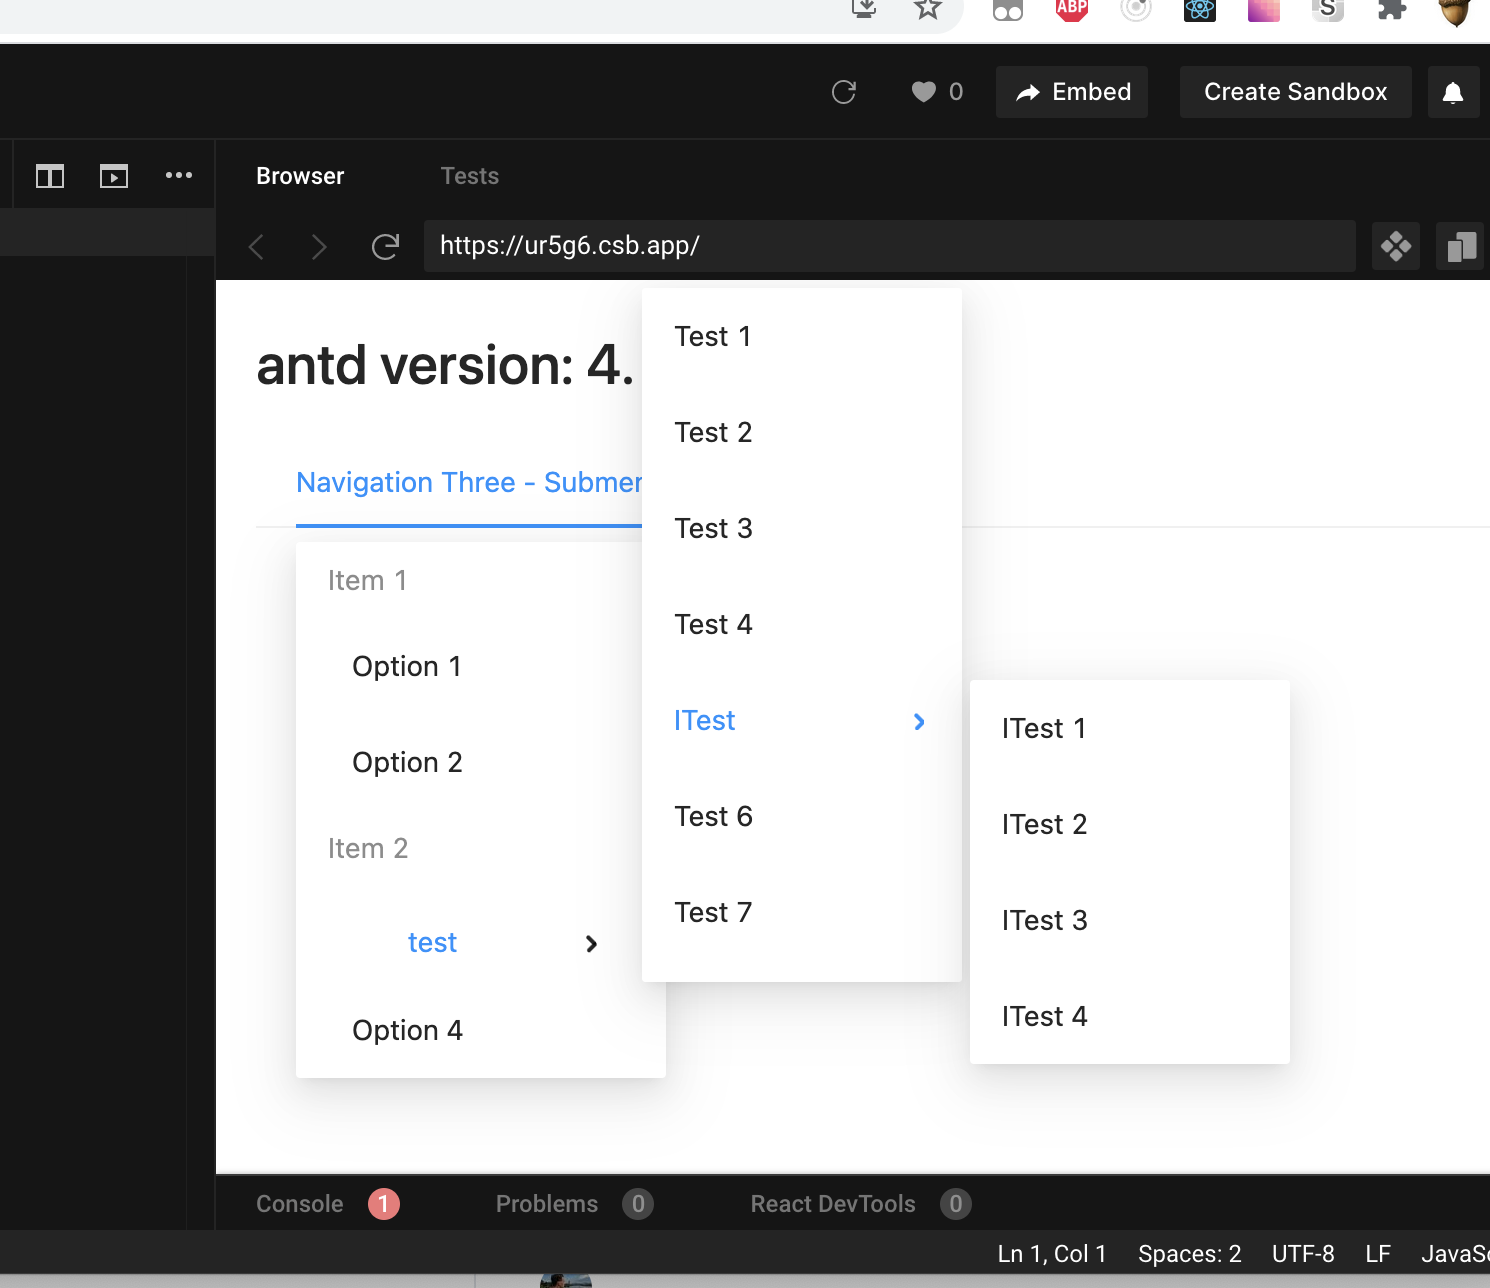This screenshot has width=1490, height=1288.
Task: Click the URL address bar
Action: click(x=889, y=246)
